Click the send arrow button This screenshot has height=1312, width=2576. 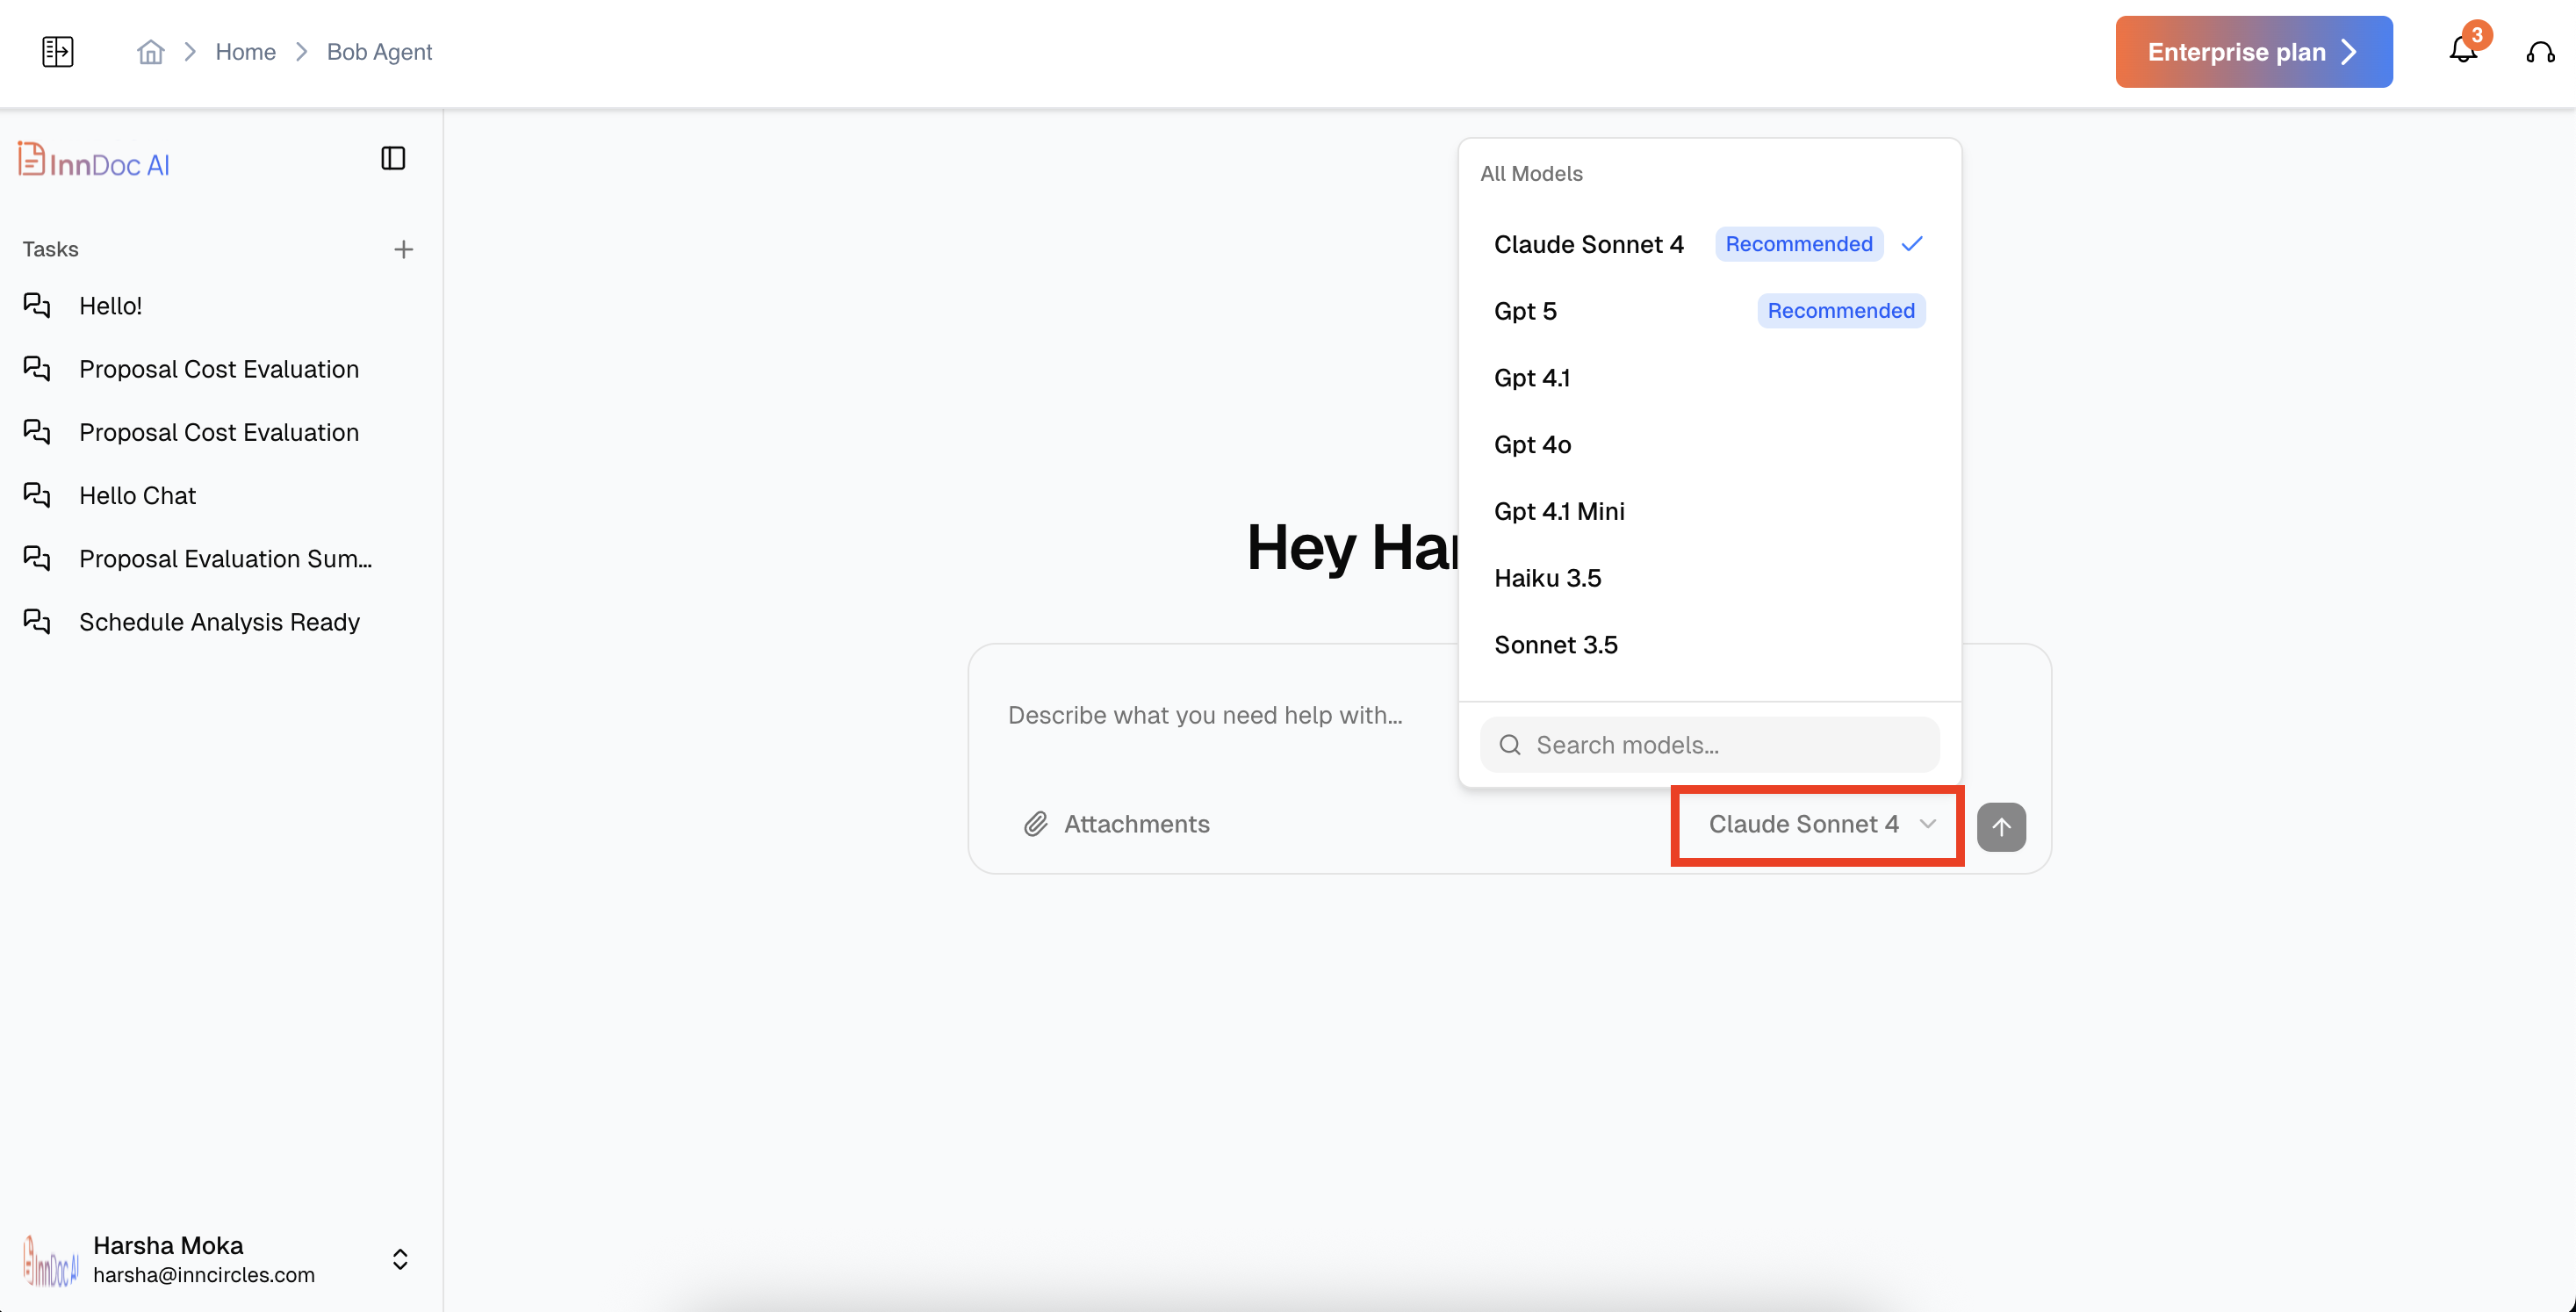pyautogui.click(x=2001, y=826)
